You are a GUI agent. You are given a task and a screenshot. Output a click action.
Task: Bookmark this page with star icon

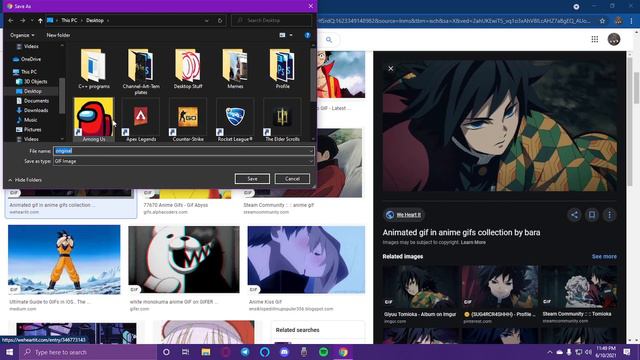[x=602, y=20]
